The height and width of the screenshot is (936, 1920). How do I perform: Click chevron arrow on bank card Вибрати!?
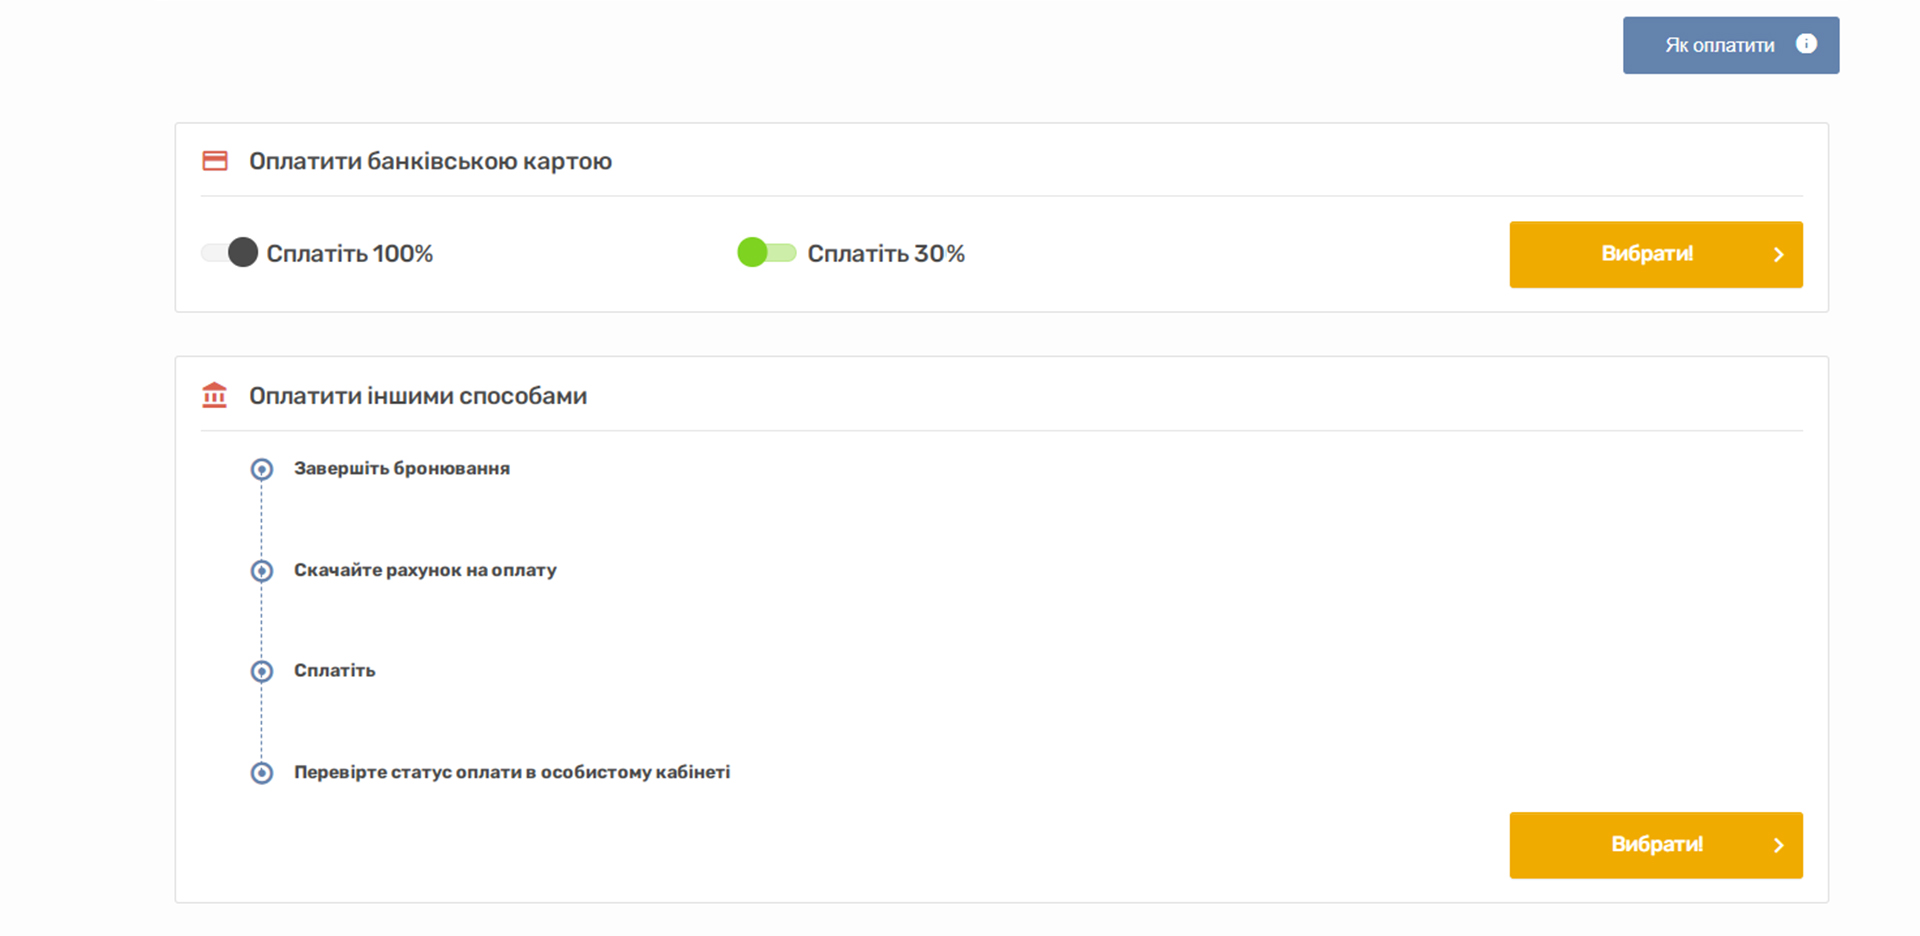point(1779,255)
